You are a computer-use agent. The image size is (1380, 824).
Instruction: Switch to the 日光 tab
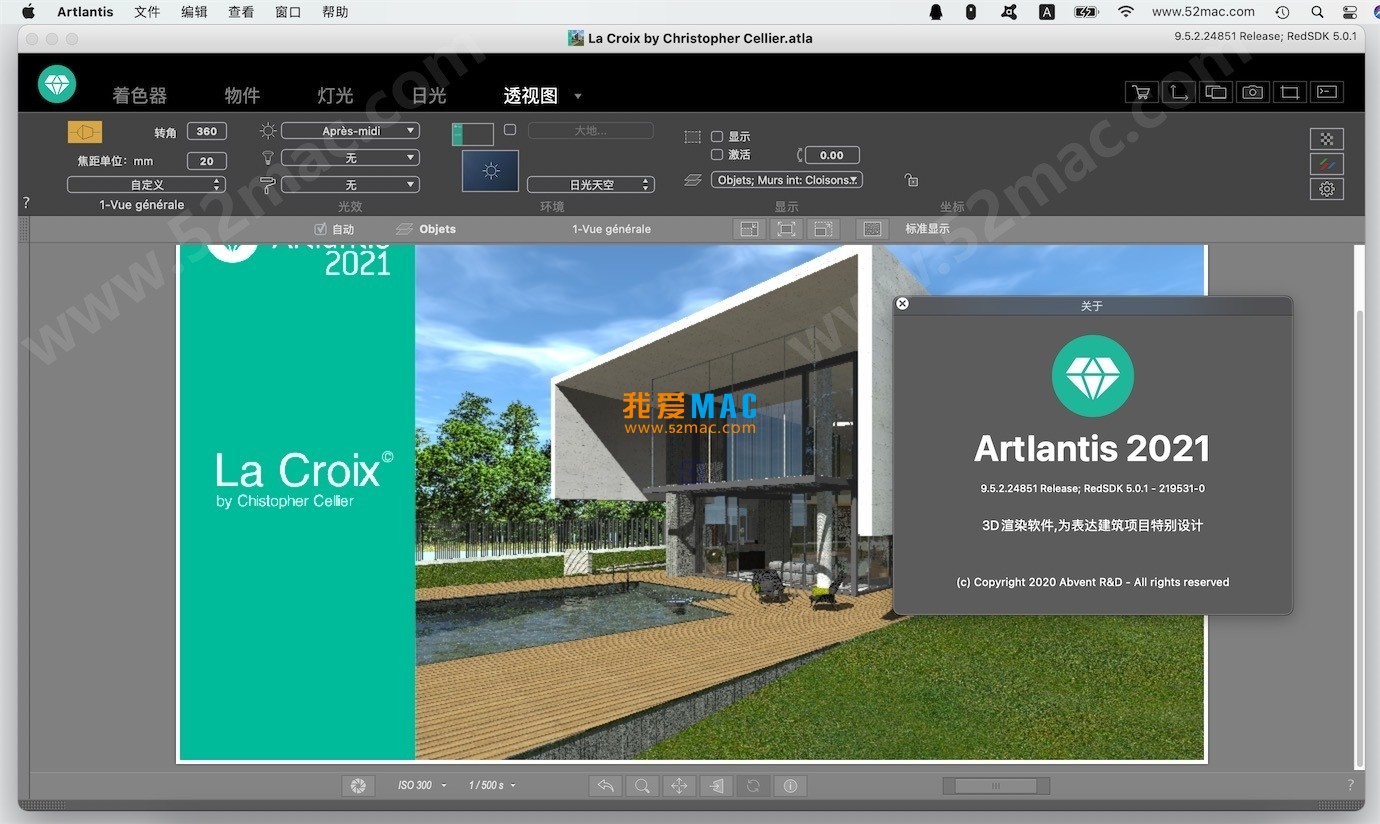pyautogui.click(x=429, y=95)
